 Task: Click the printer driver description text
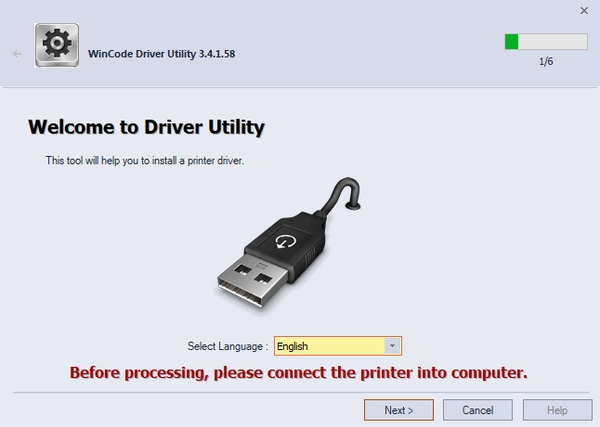(145, 160)
